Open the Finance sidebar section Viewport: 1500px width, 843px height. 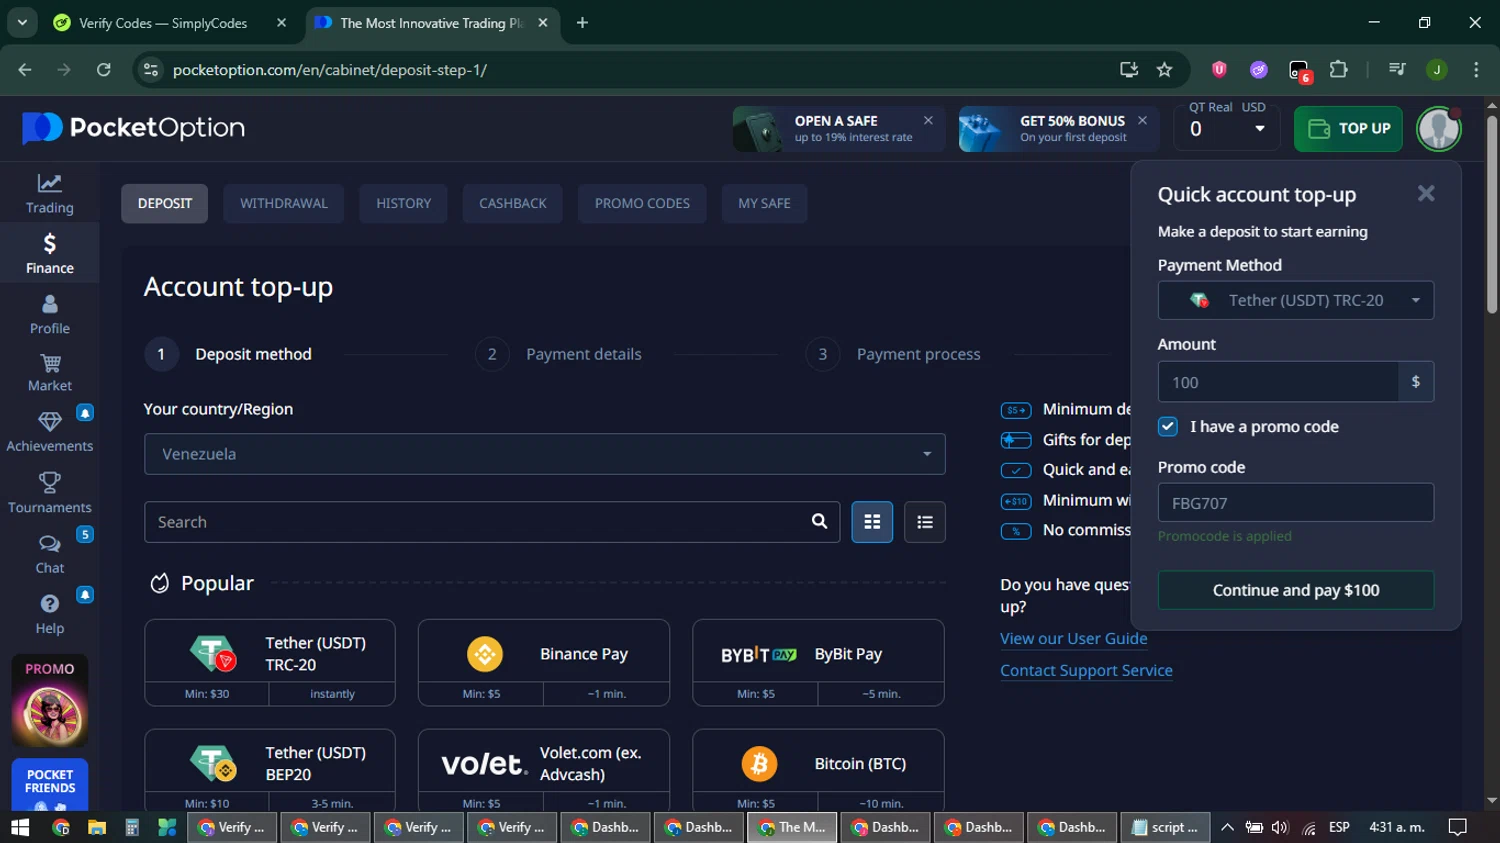[x=49, y=253]
